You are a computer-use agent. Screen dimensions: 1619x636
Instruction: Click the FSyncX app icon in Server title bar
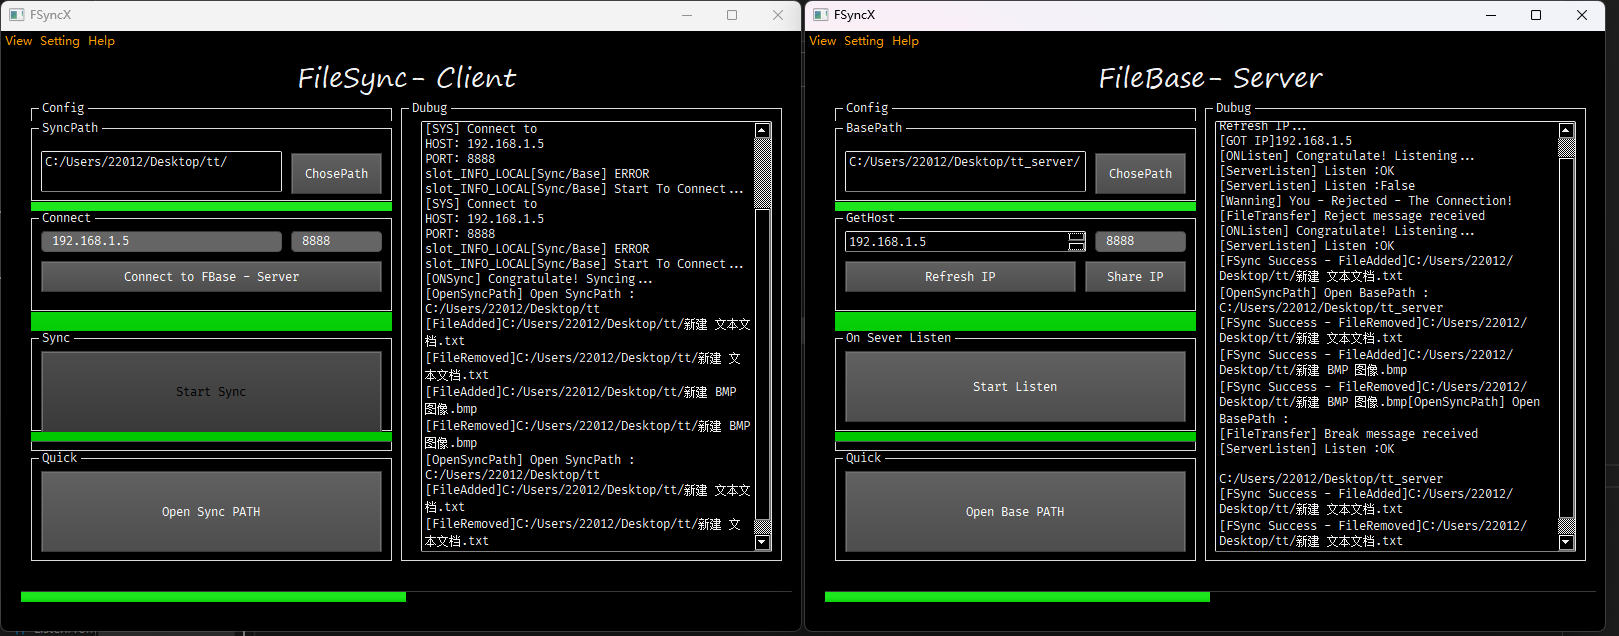(x=820, y=15)
